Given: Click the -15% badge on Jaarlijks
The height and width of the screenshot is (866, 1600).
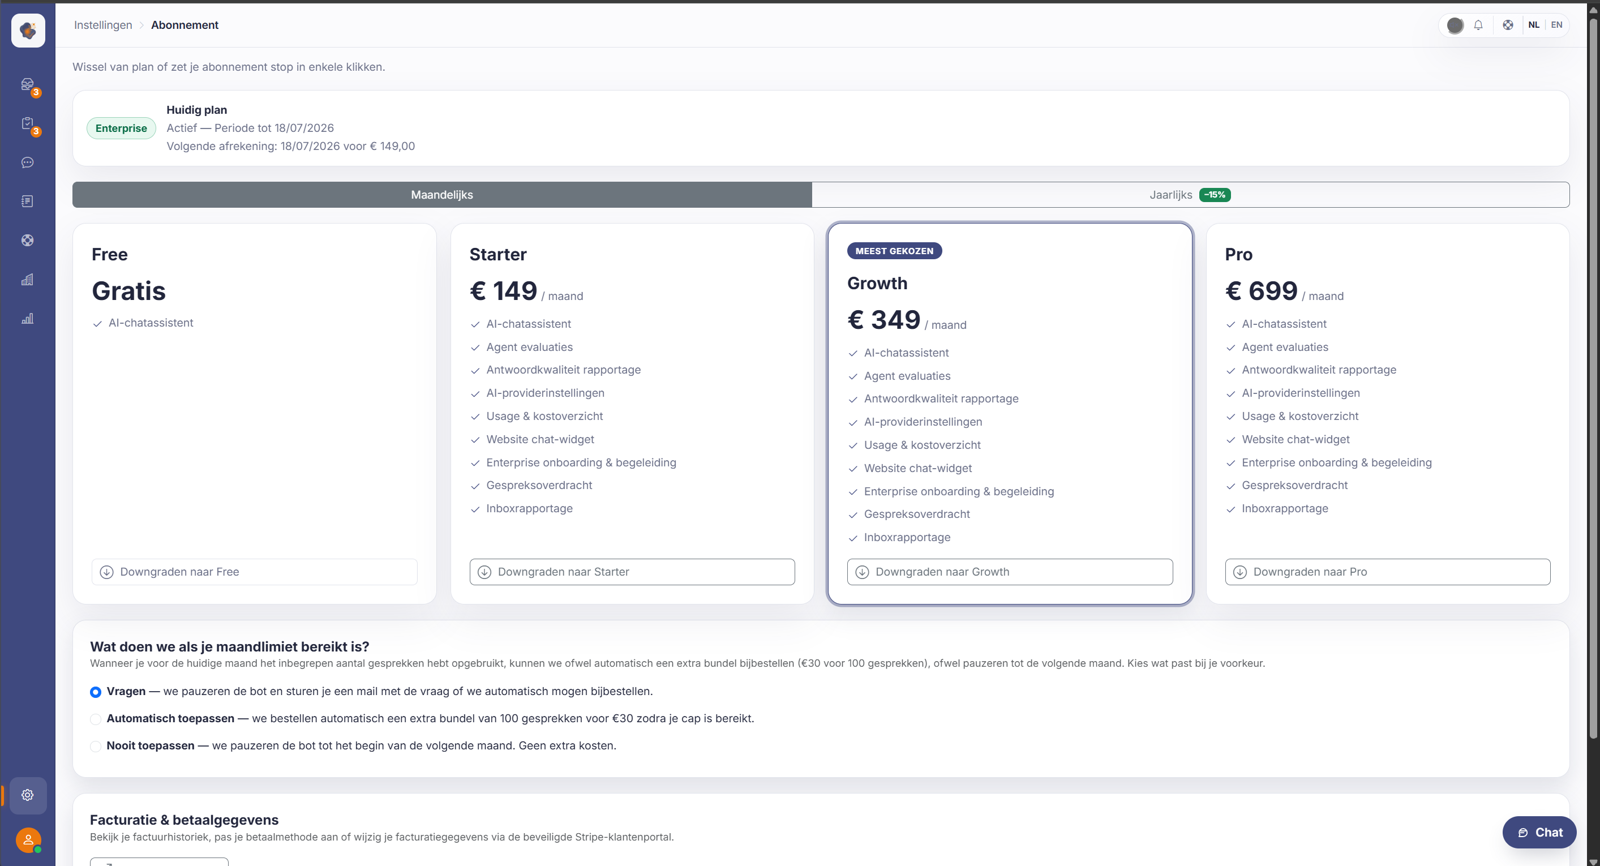Looking at the screenshot, I should [1215, 195].
